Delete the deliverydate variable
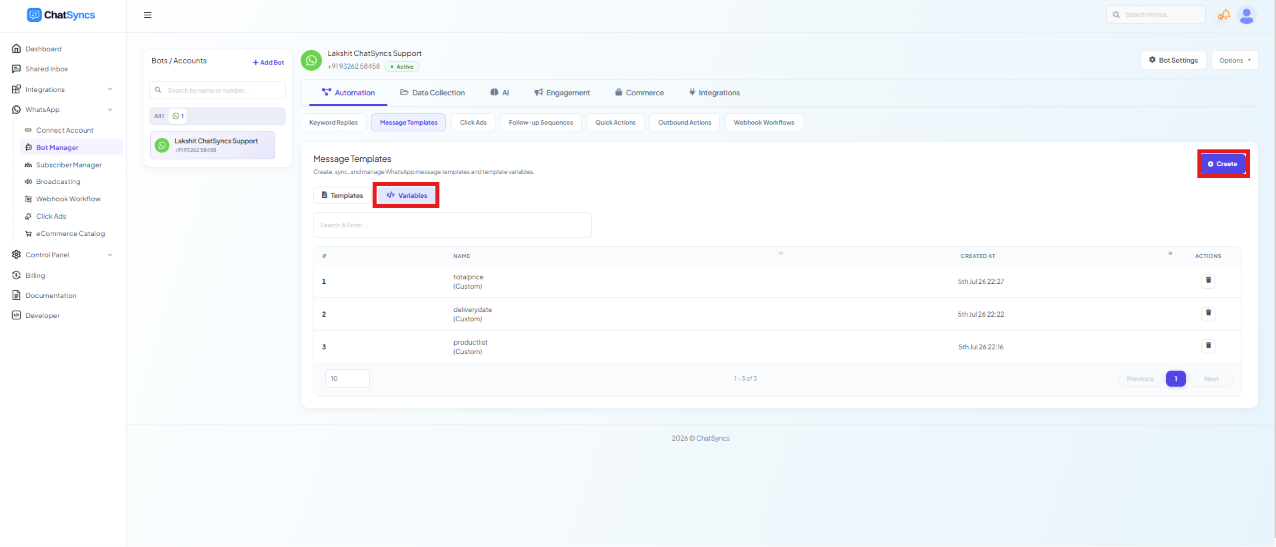 coord(1208,313)
